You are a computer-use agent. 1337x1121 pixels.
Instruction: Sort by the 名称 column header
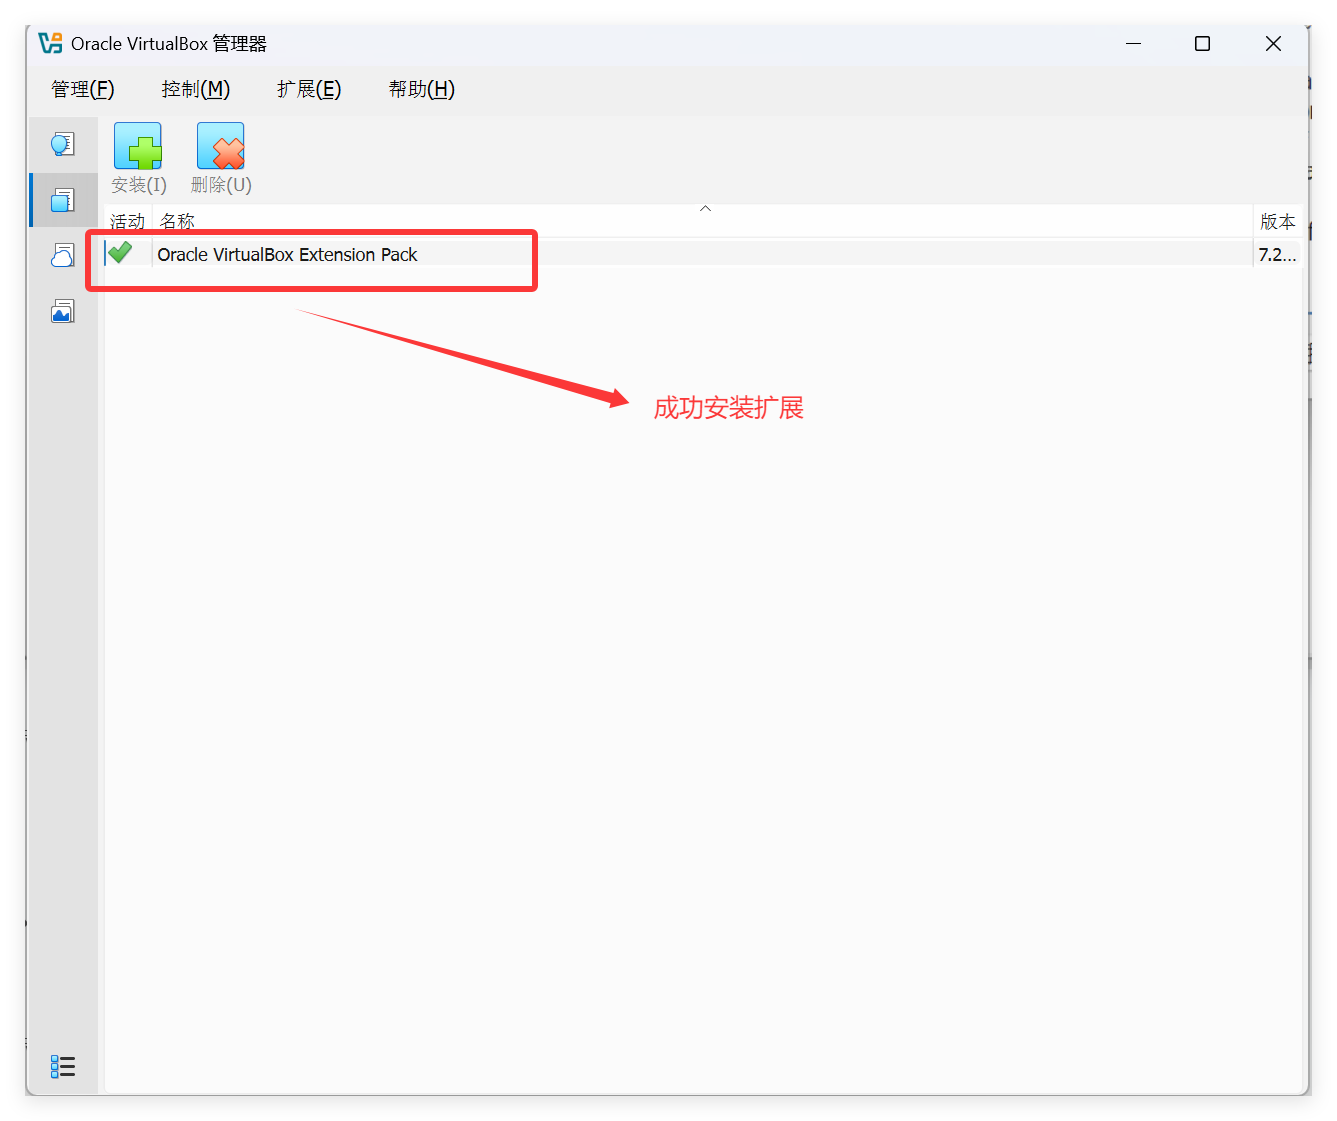tap(703, 221)
